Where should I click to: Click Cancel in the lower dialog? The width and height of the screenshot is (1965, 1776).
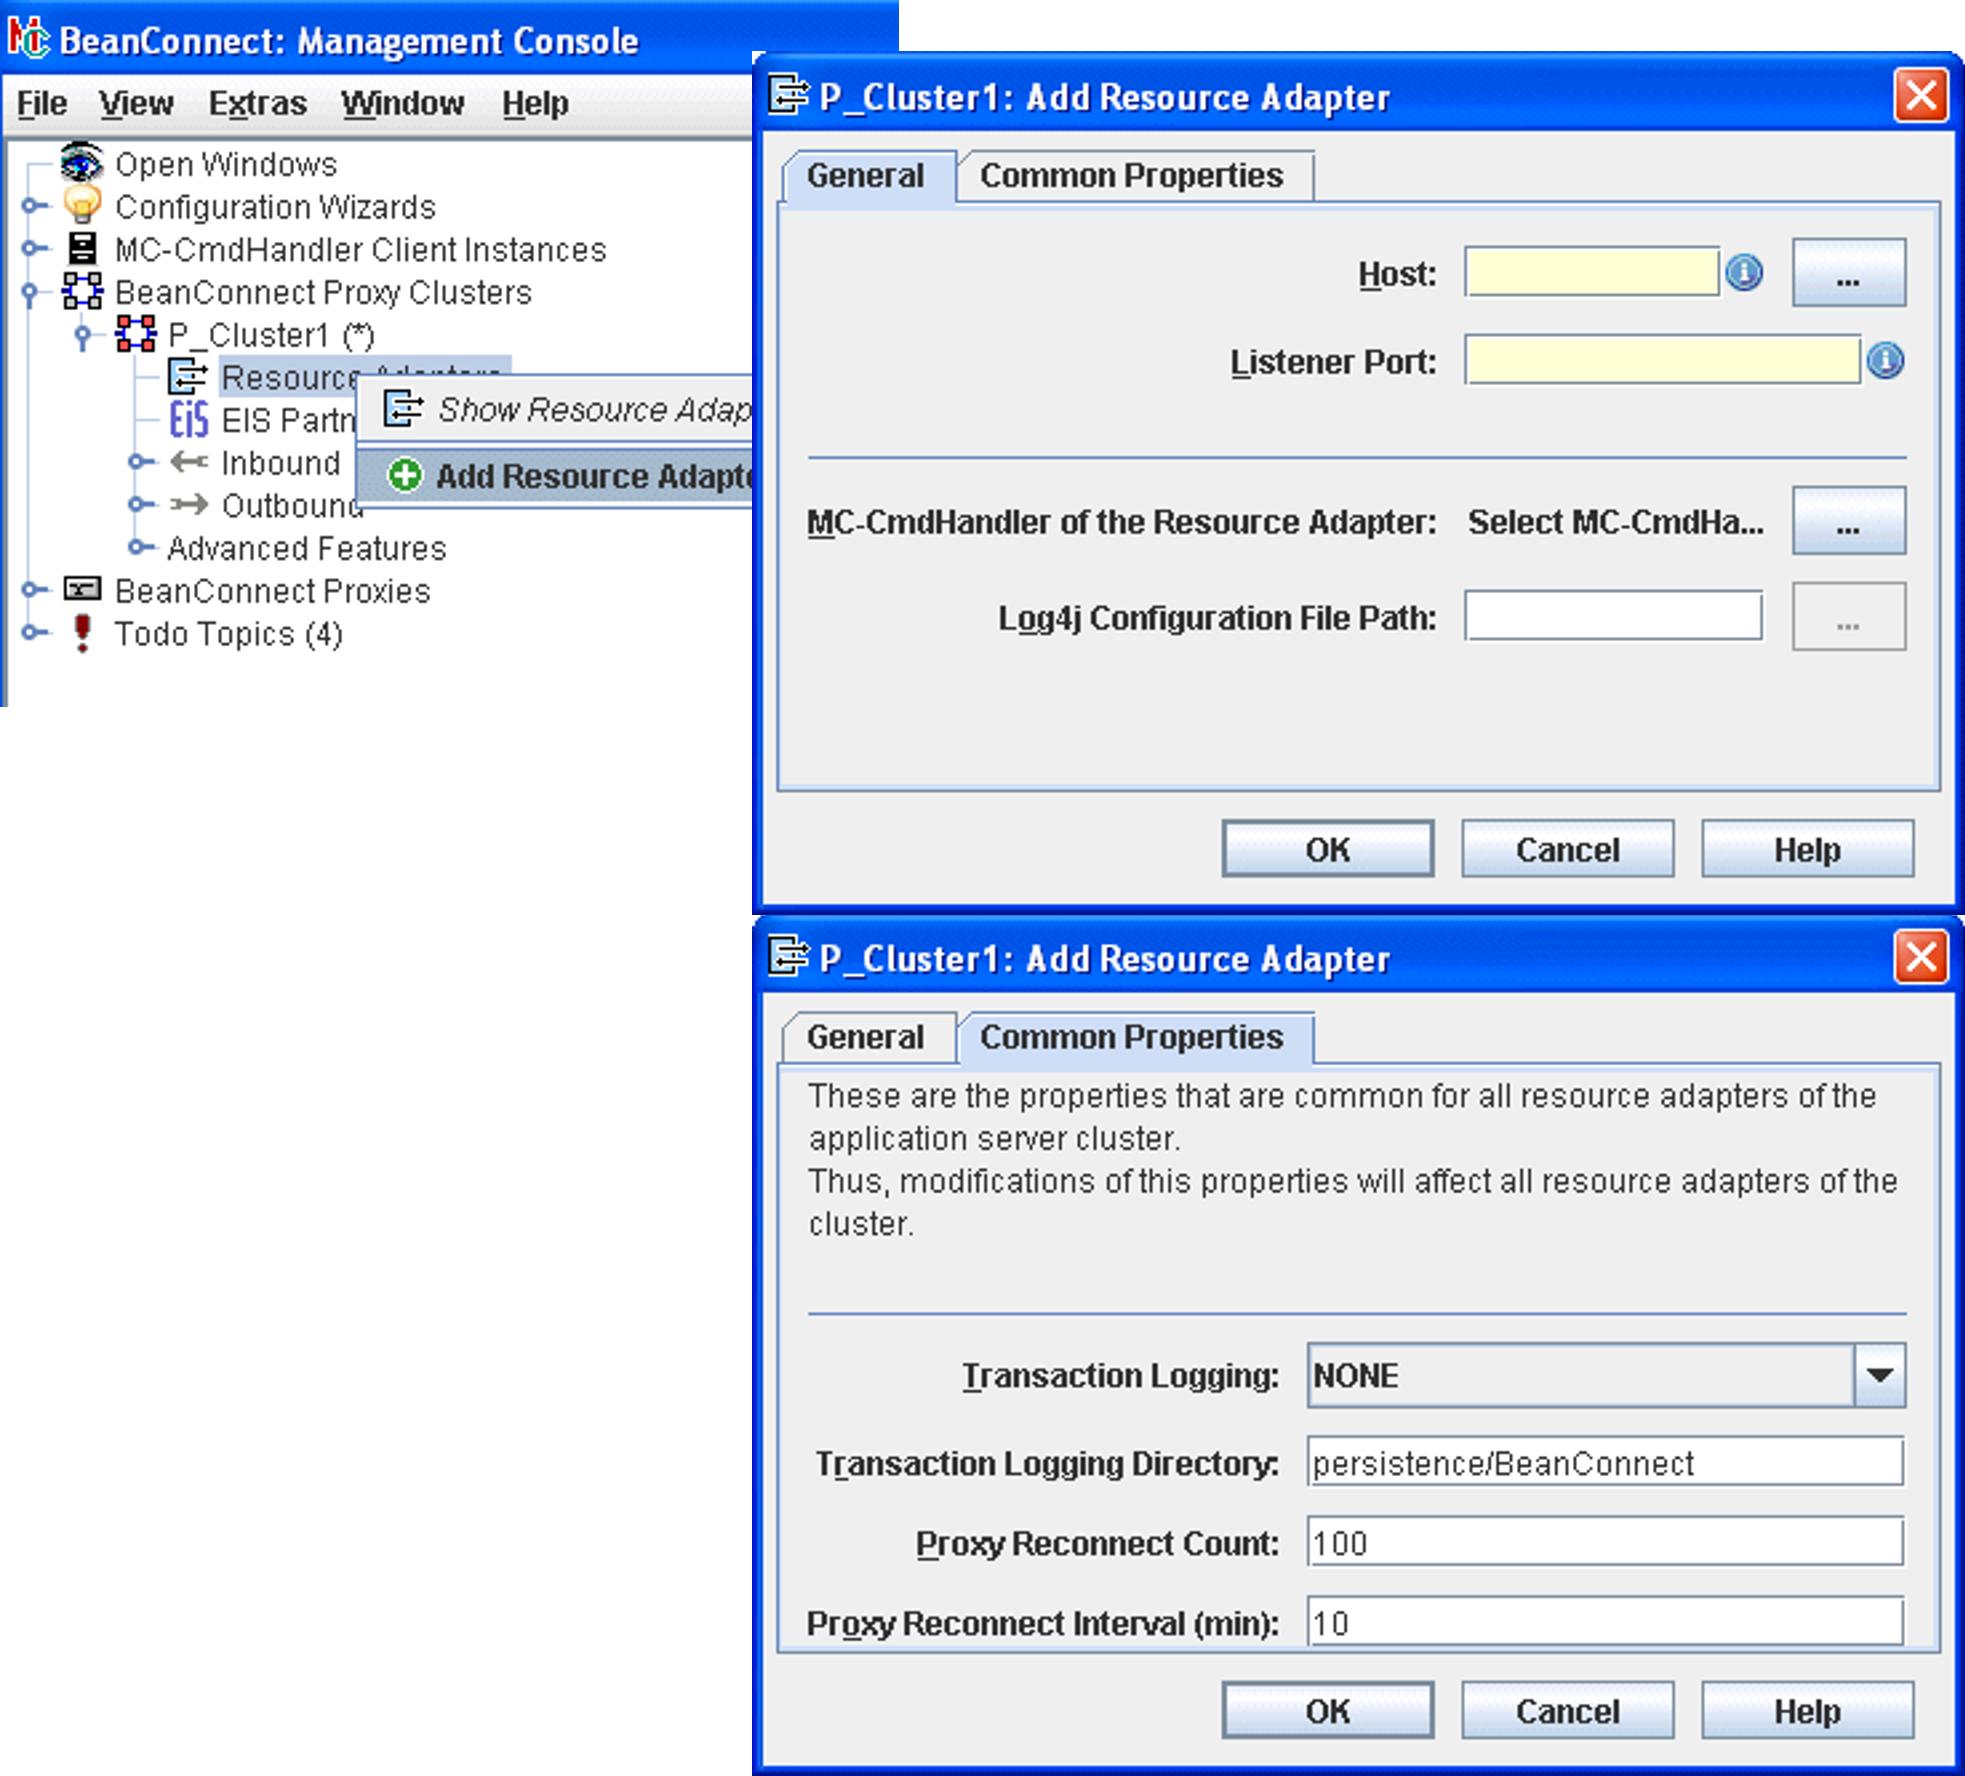click(1567, 1711)
